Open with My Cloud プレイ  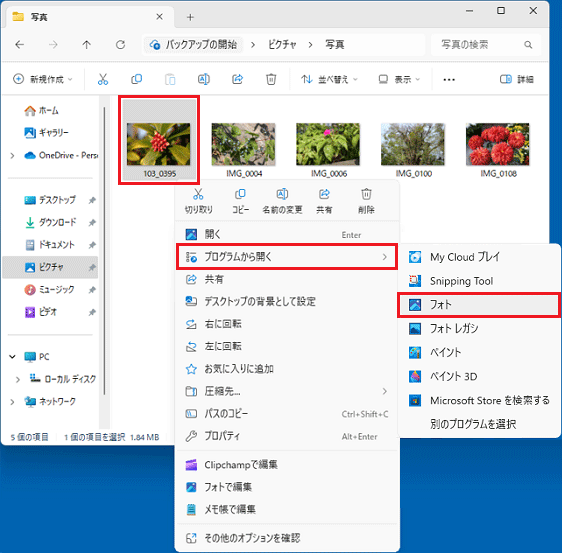478,257
